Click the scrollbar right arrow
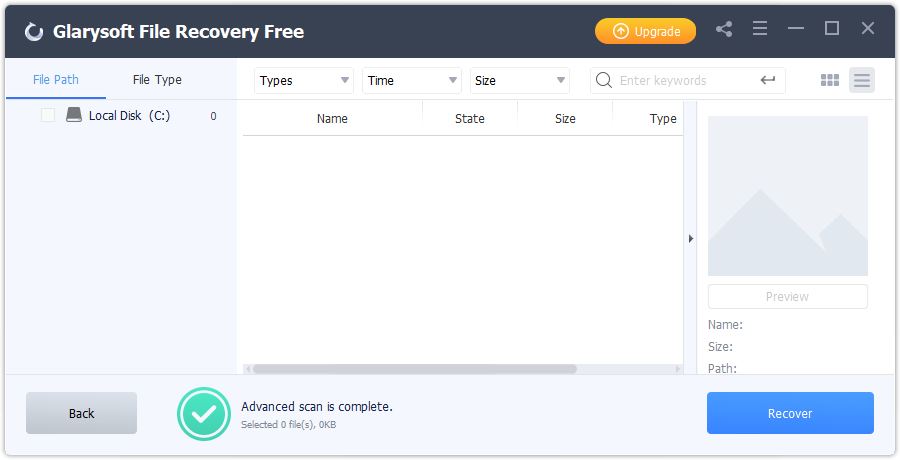The width and height of the screenshot is (900, 460). [x=678, y=369]
